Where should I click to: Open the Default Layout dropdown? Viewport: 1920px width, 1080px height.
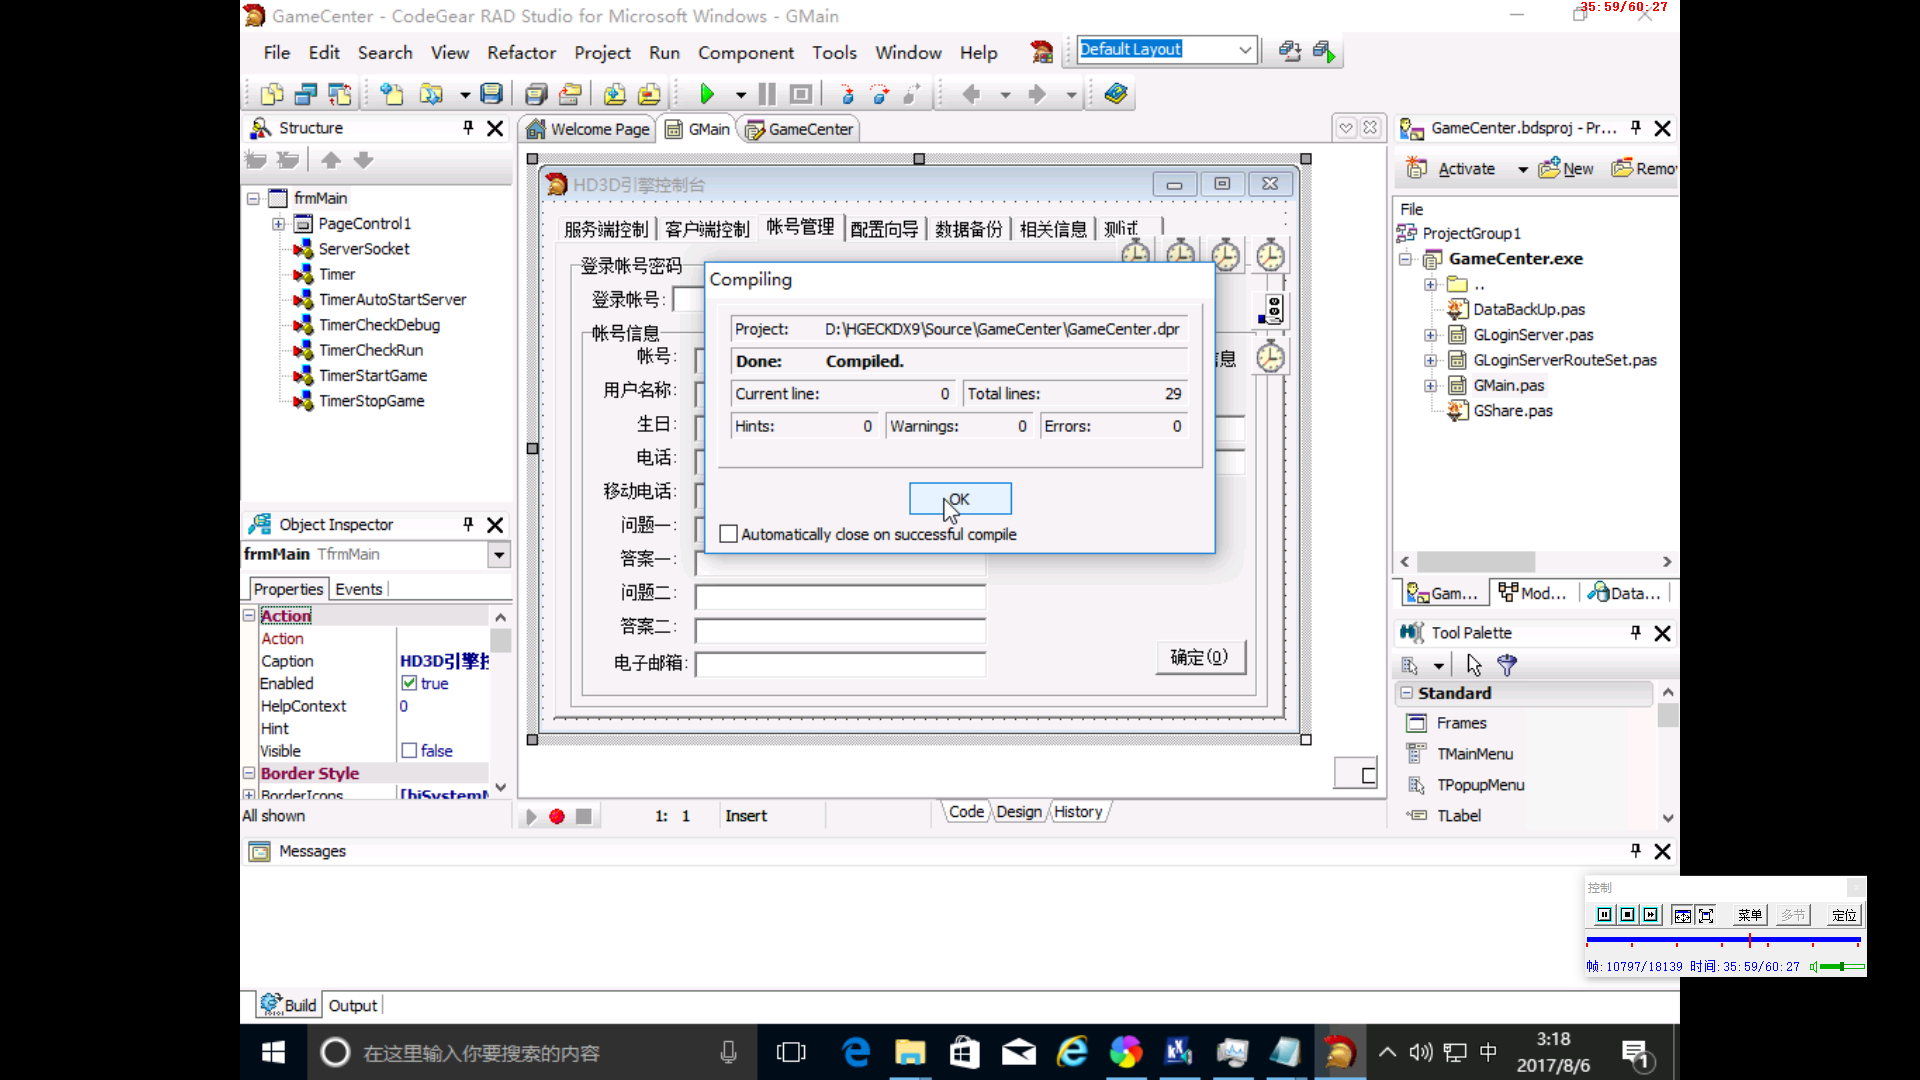click(x=1245, y=50)
